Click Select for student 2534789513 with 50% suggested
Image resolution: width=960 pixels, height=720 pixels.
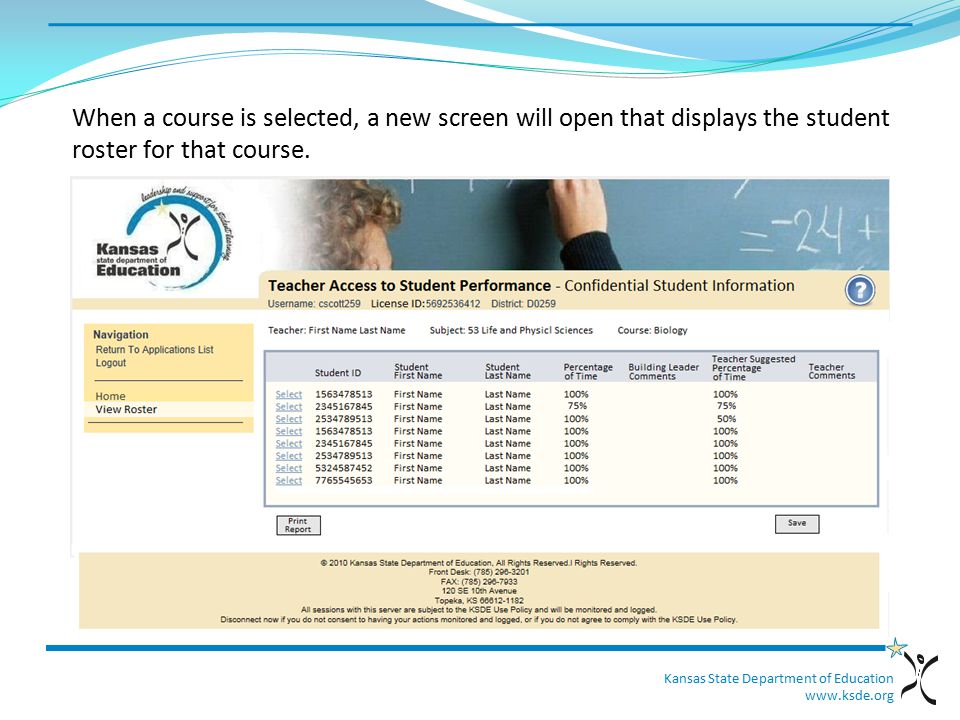tap(288, 419)
